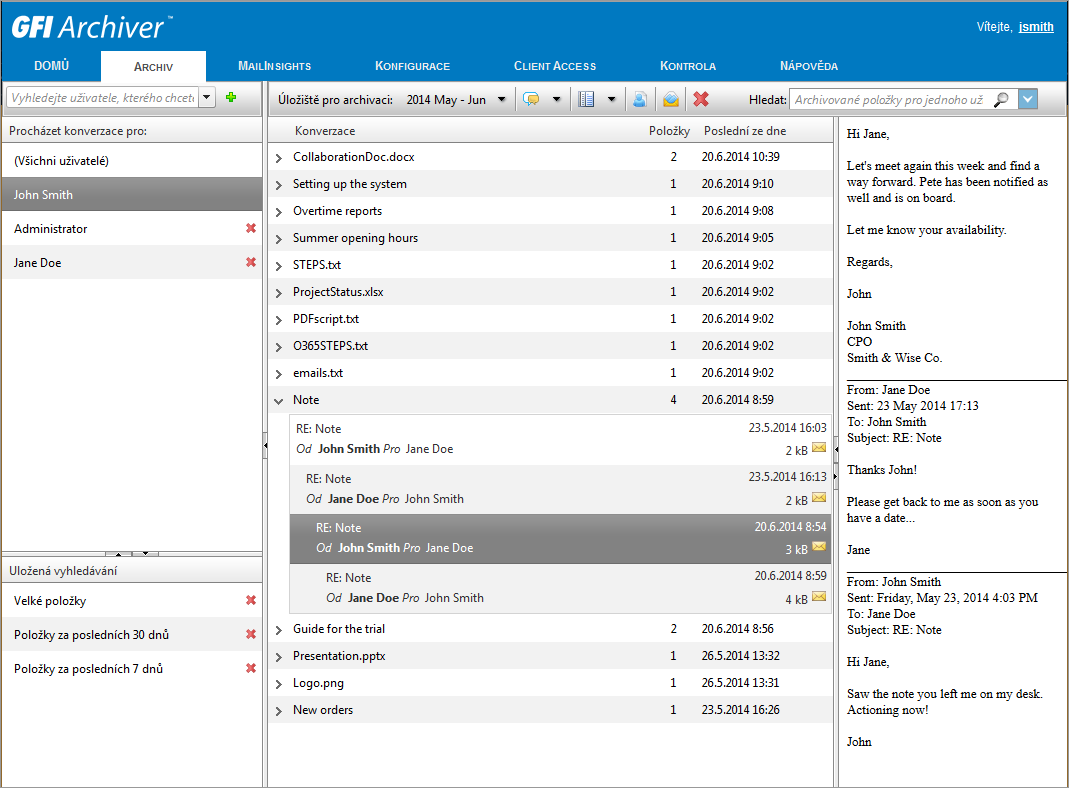Delete saved search Položky za posledních 7 dnů
Screen dimensions: 1069x788
pyautogui.click(x=251, y=669)
